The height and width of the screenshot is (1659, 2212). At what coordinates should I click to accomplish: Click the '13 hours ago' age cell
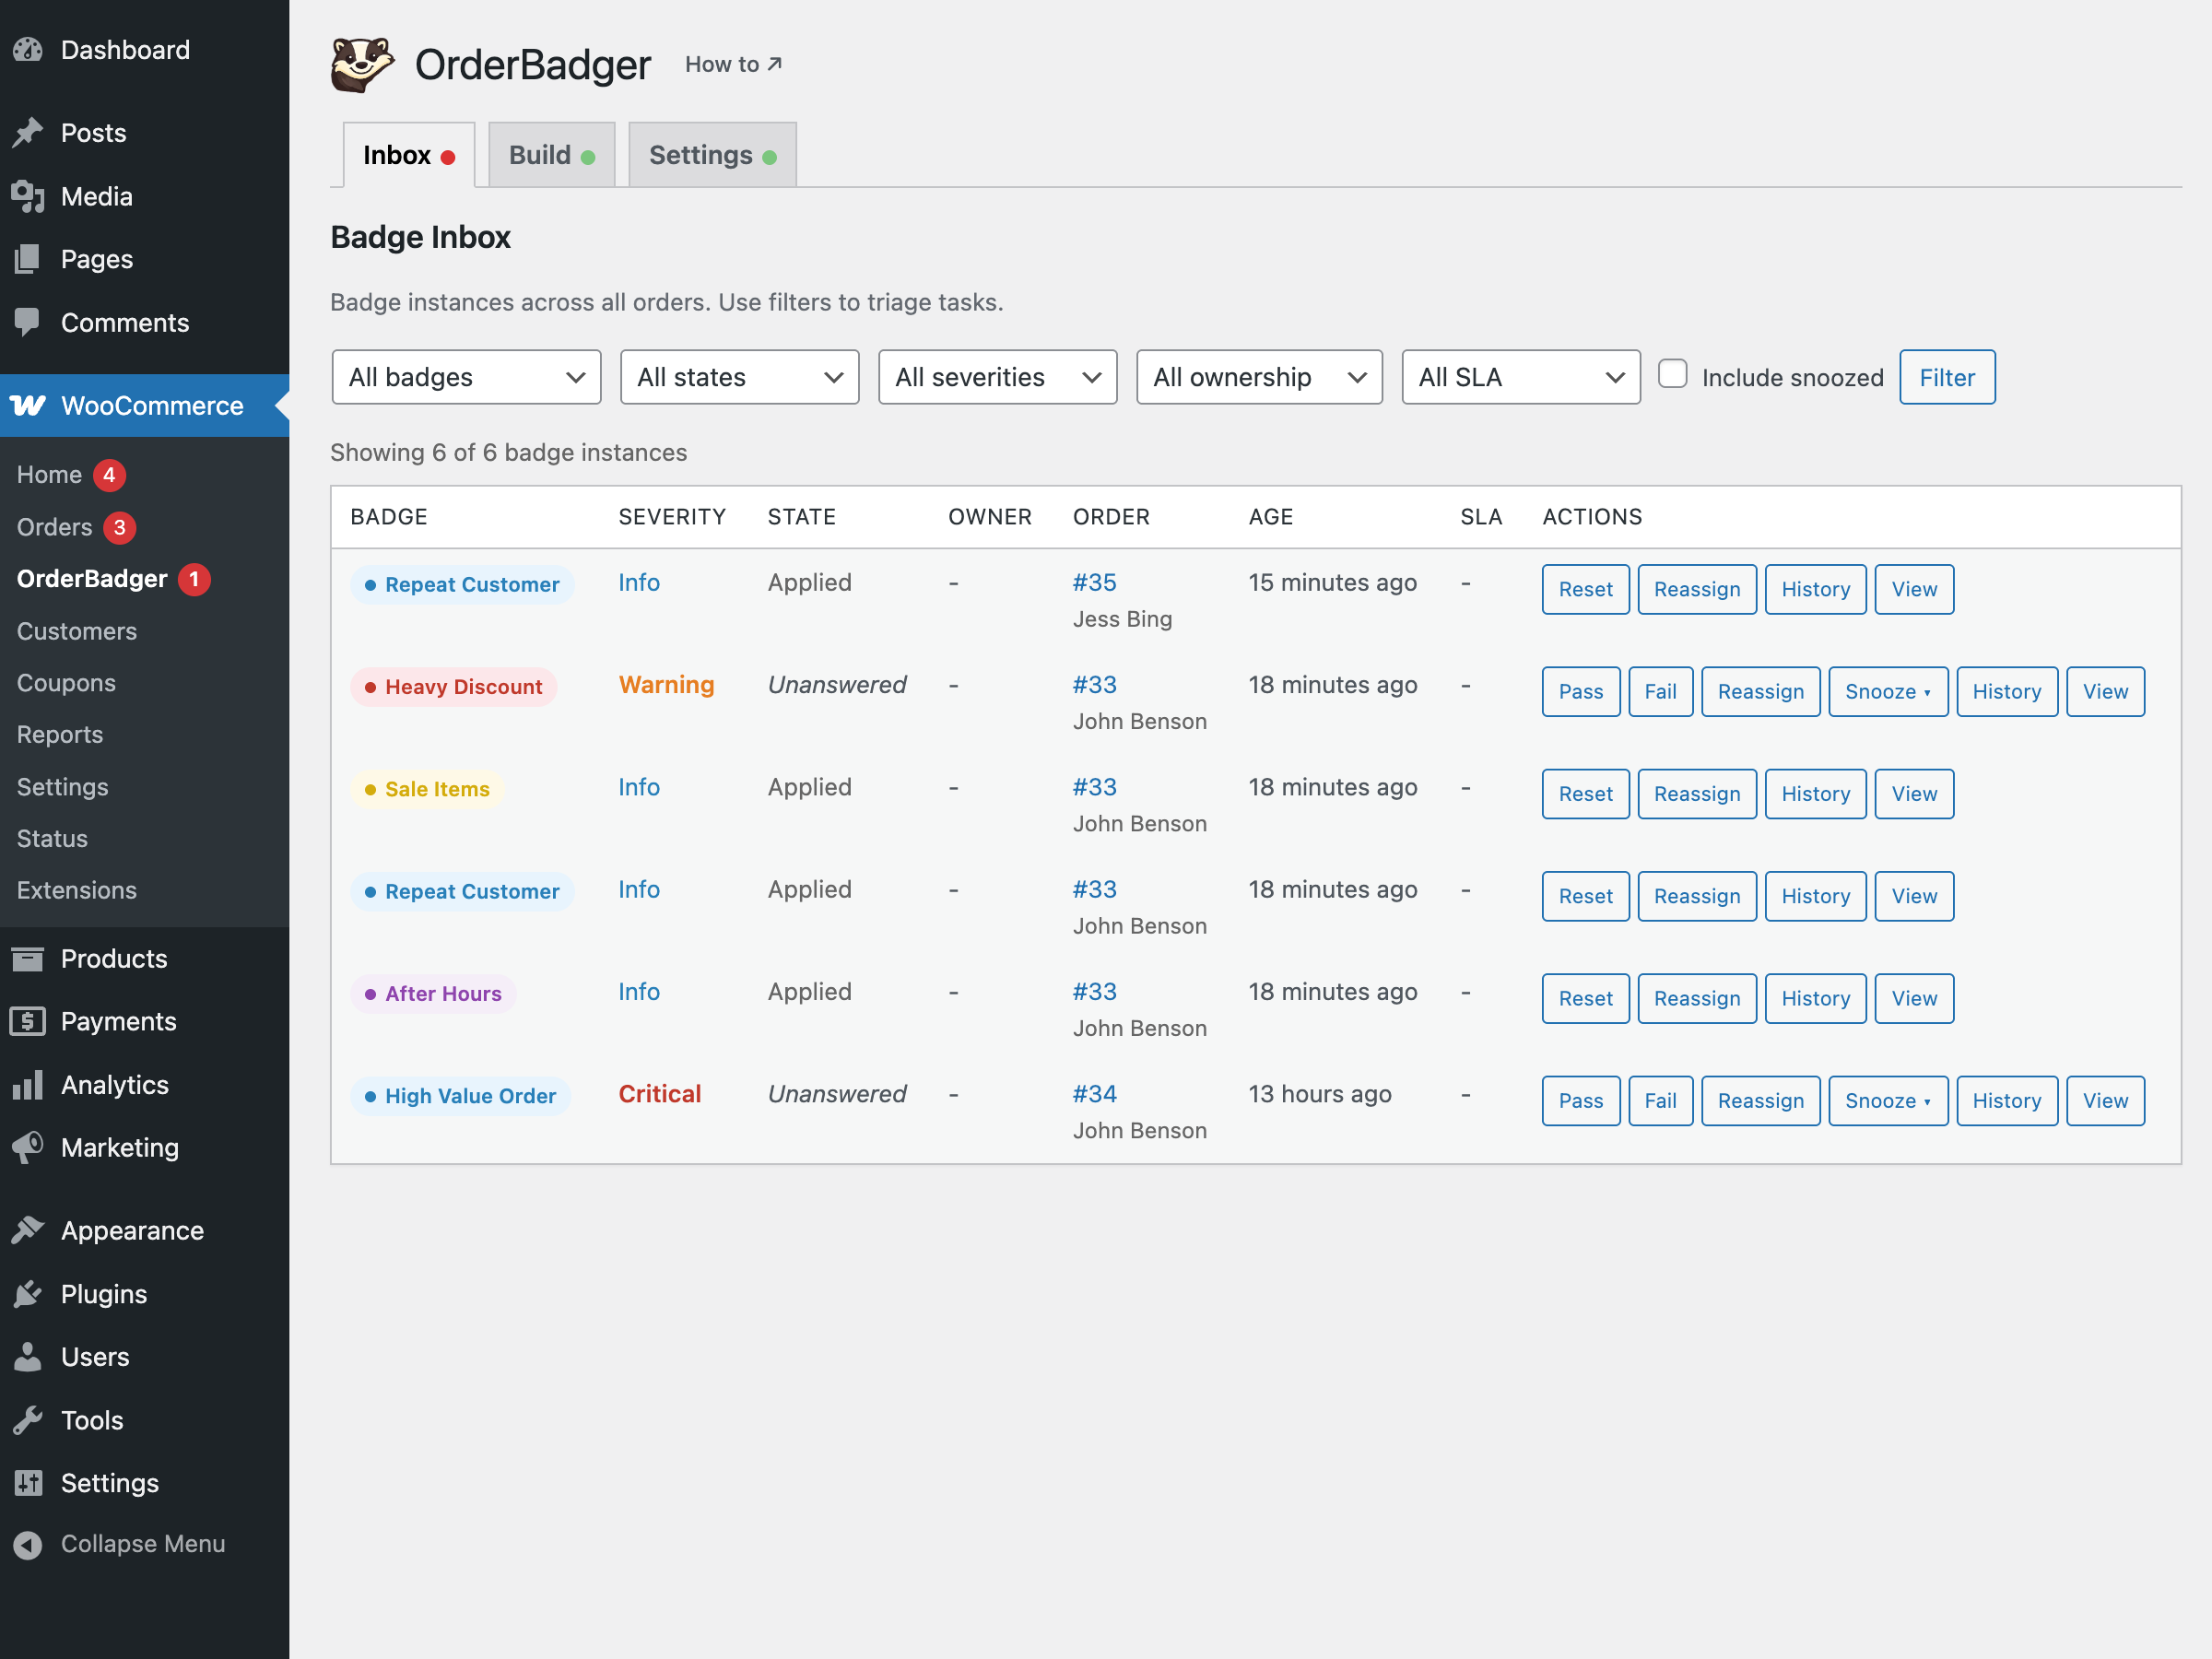(1319, 1094)
